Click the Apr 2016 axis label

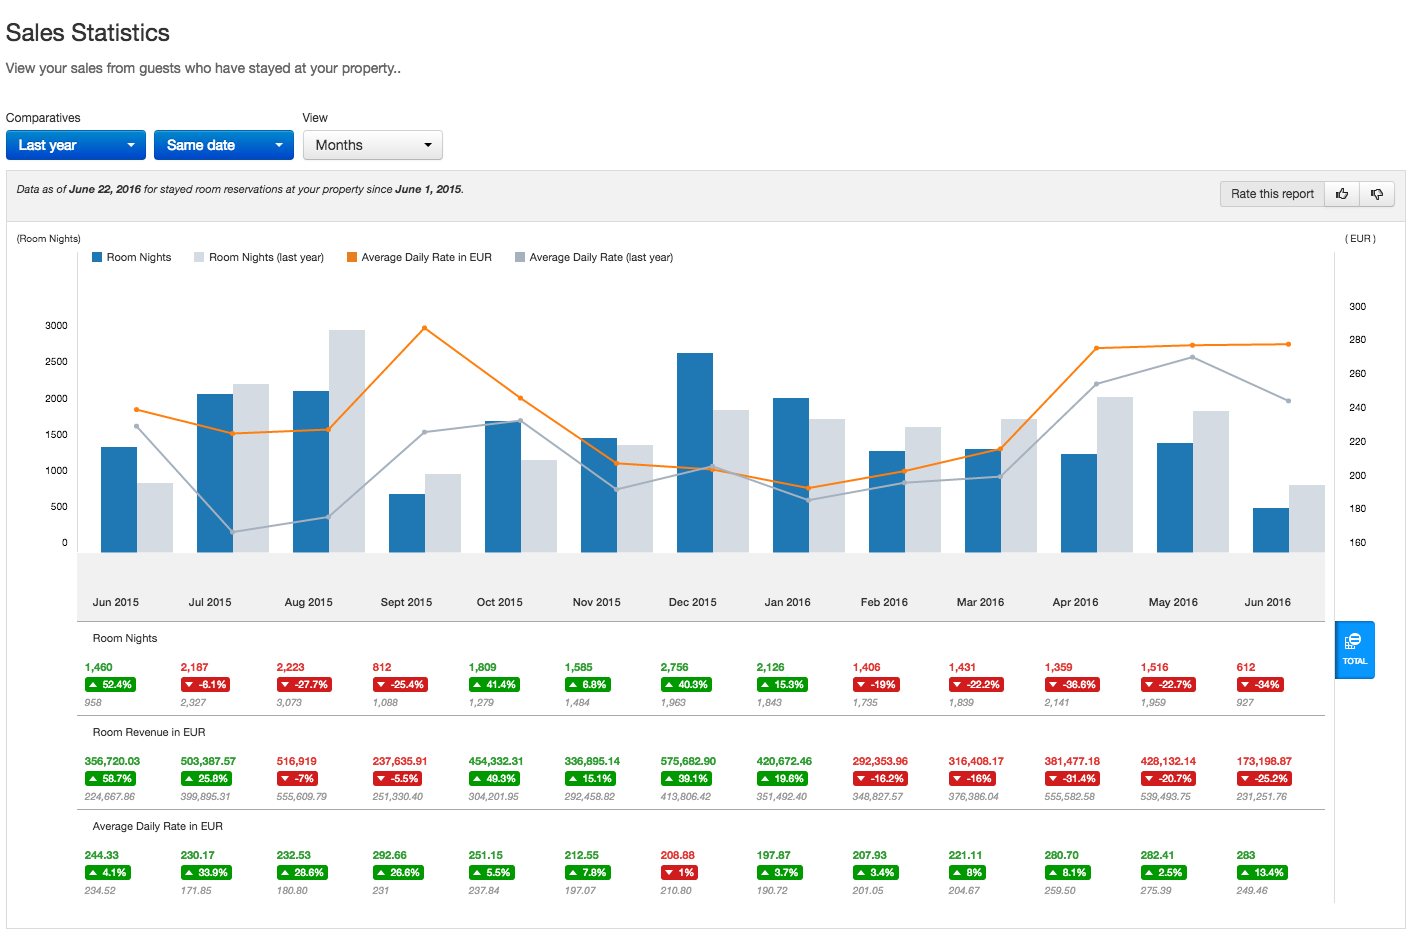[1075, 602]
